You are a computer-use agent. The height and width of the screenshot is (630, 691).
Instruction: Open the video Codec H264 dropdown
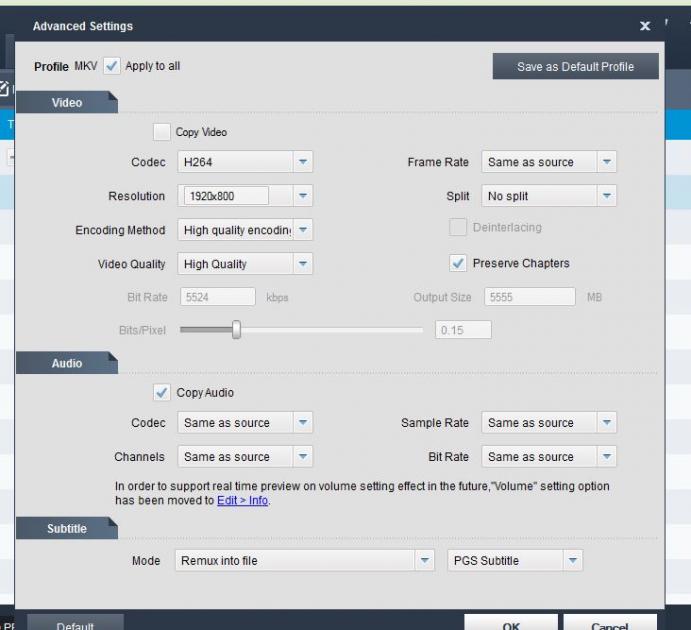[x=303, y=162]
